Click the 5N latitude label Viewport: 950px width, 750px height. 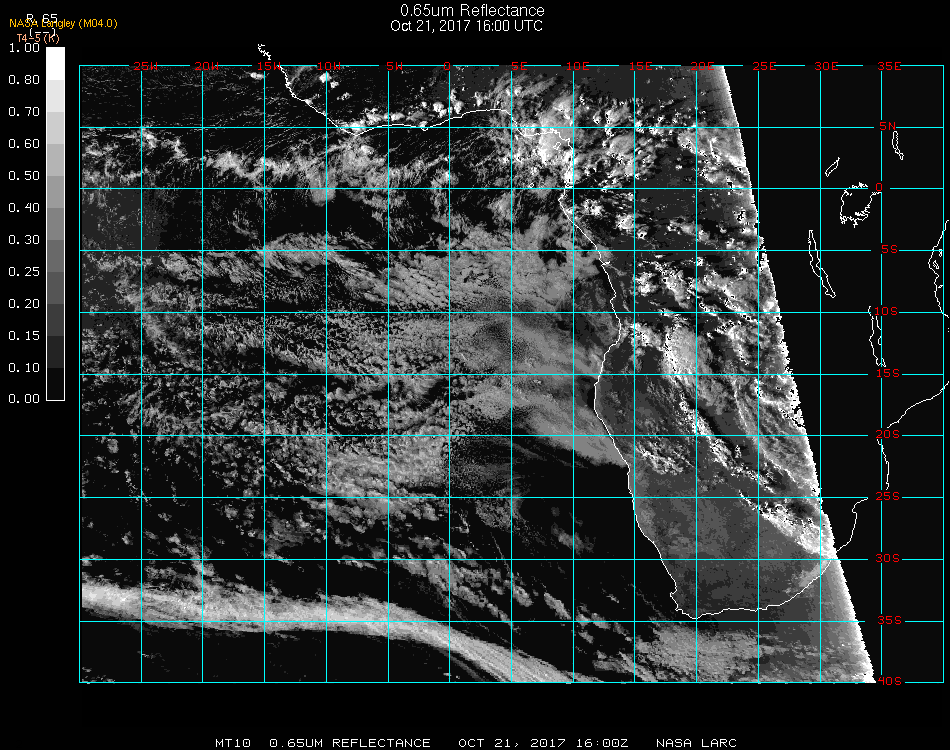click(x=887, y=127)
